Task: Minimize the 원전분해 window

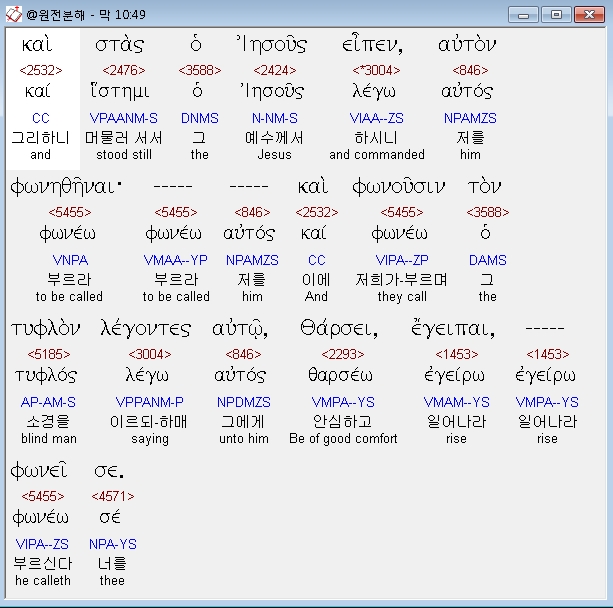Action: pos(523,15)
